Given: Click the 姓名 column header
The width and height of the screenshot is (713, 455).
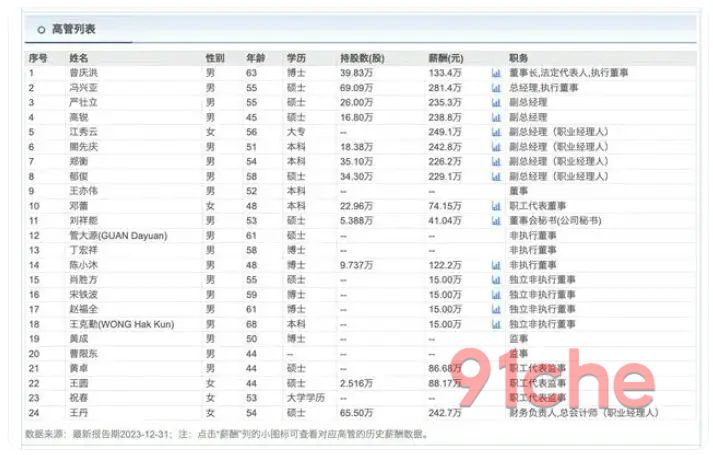Looking at the screenshot, I should point(78,59).
